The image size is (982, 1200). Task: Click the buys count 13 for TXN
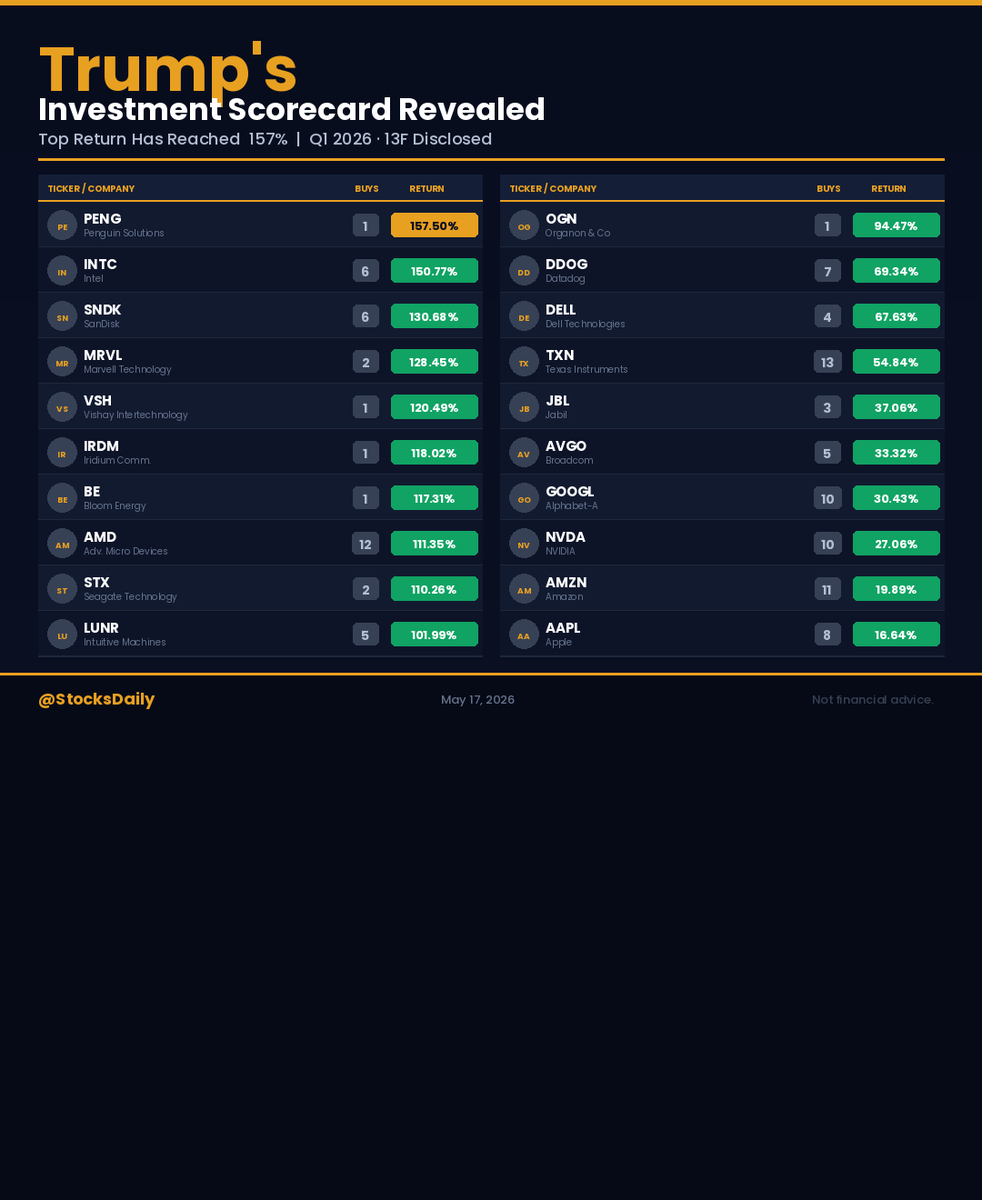point(827,362)
